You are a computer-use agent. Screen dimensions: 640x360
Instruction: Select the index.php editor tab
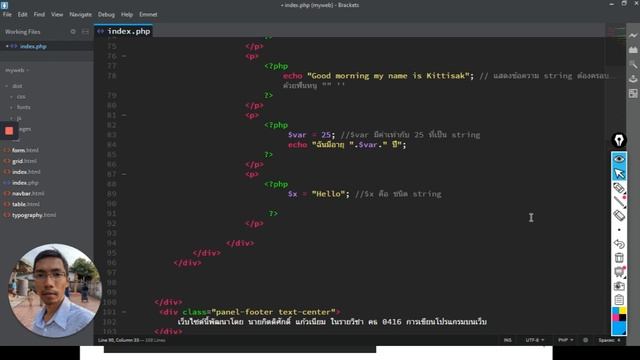click(x=124, y=31)
